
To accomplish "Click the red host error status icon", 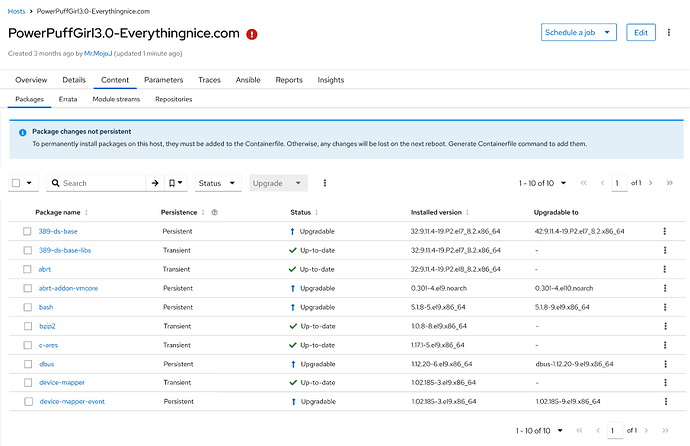I will [252, 34].
